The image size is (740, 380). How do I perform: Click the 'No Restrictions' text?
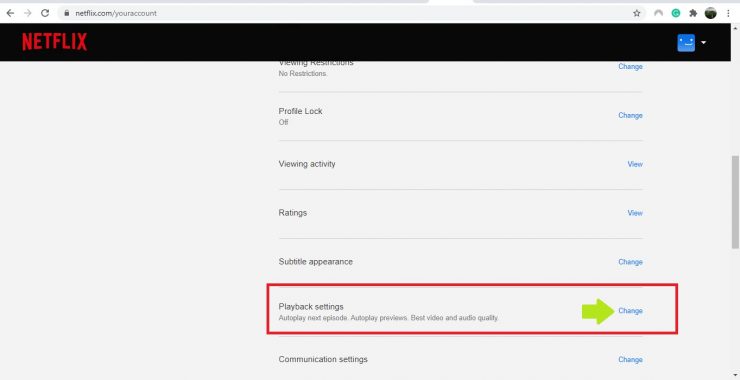[303, 74]
